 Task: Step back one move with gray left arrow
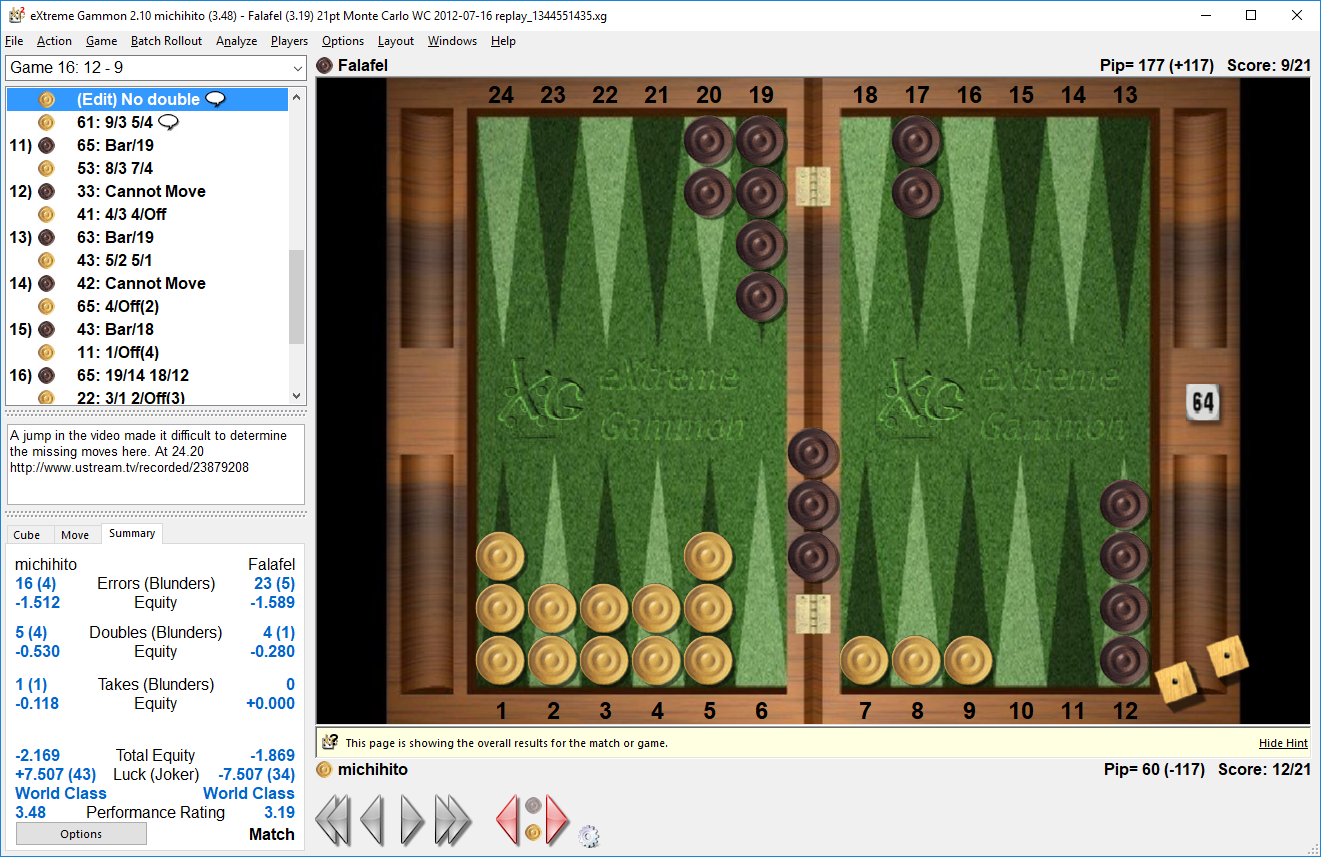[372, 820]
